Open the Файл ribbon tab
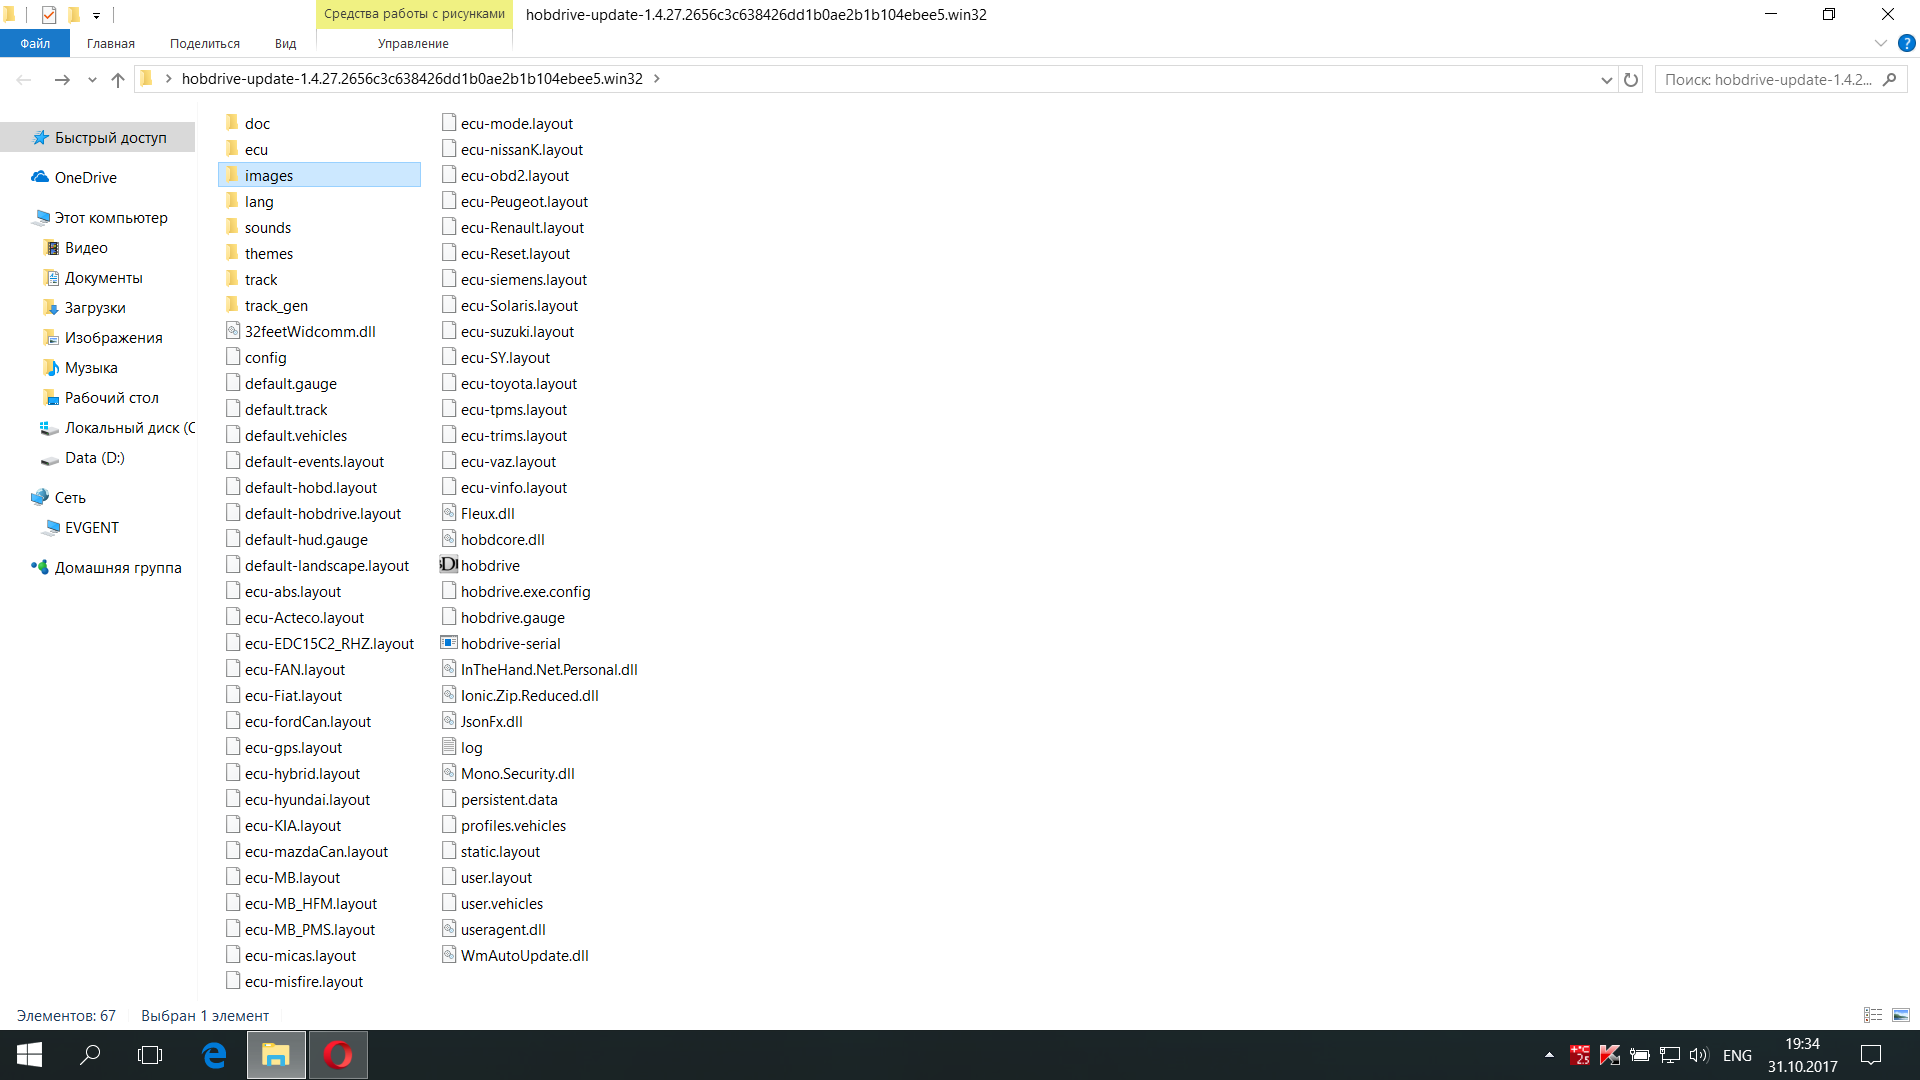 click(x=35, y=43)
